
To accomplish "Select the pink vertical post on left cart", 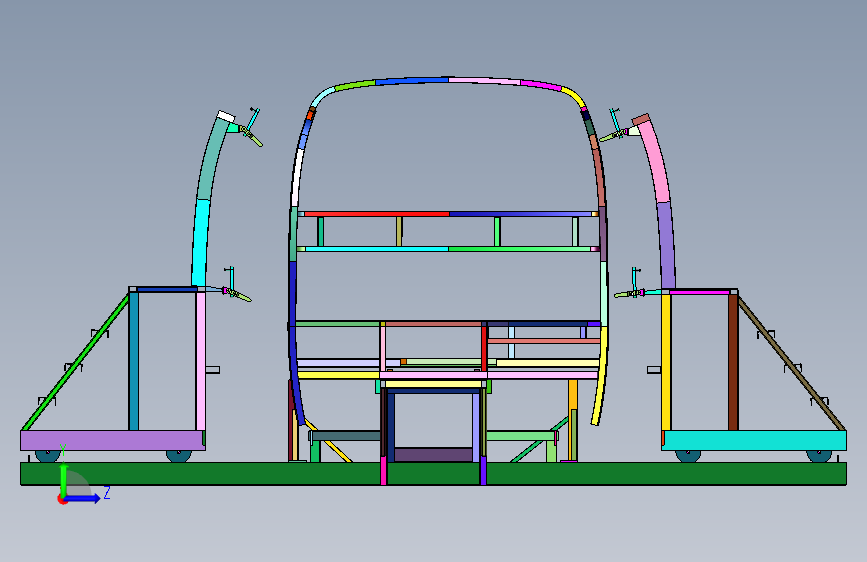I will pos(201,361).
